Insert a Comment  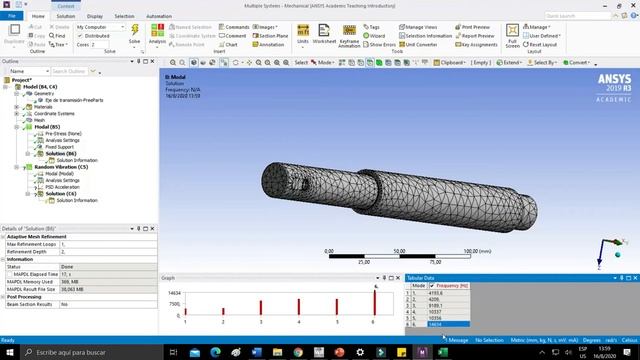(233, 36)
